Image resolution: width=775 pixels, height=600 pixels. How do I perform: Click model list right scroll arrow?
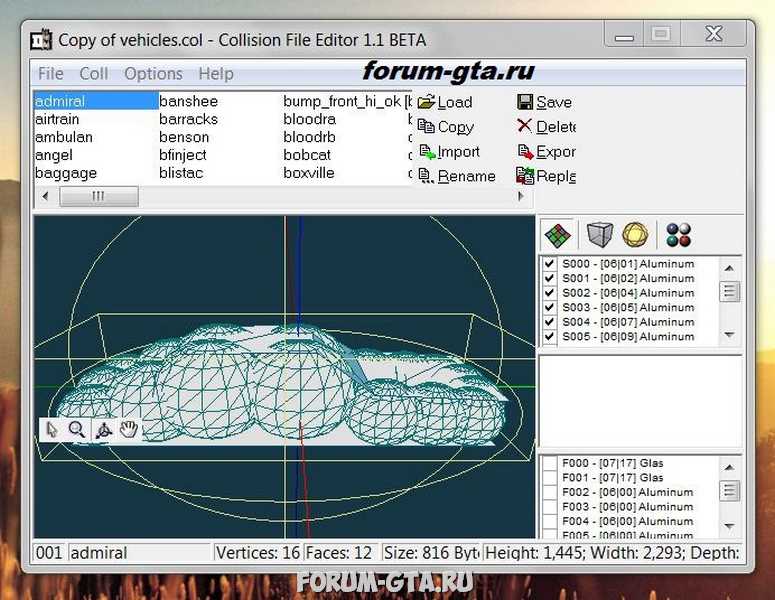(x=520, y=196)
